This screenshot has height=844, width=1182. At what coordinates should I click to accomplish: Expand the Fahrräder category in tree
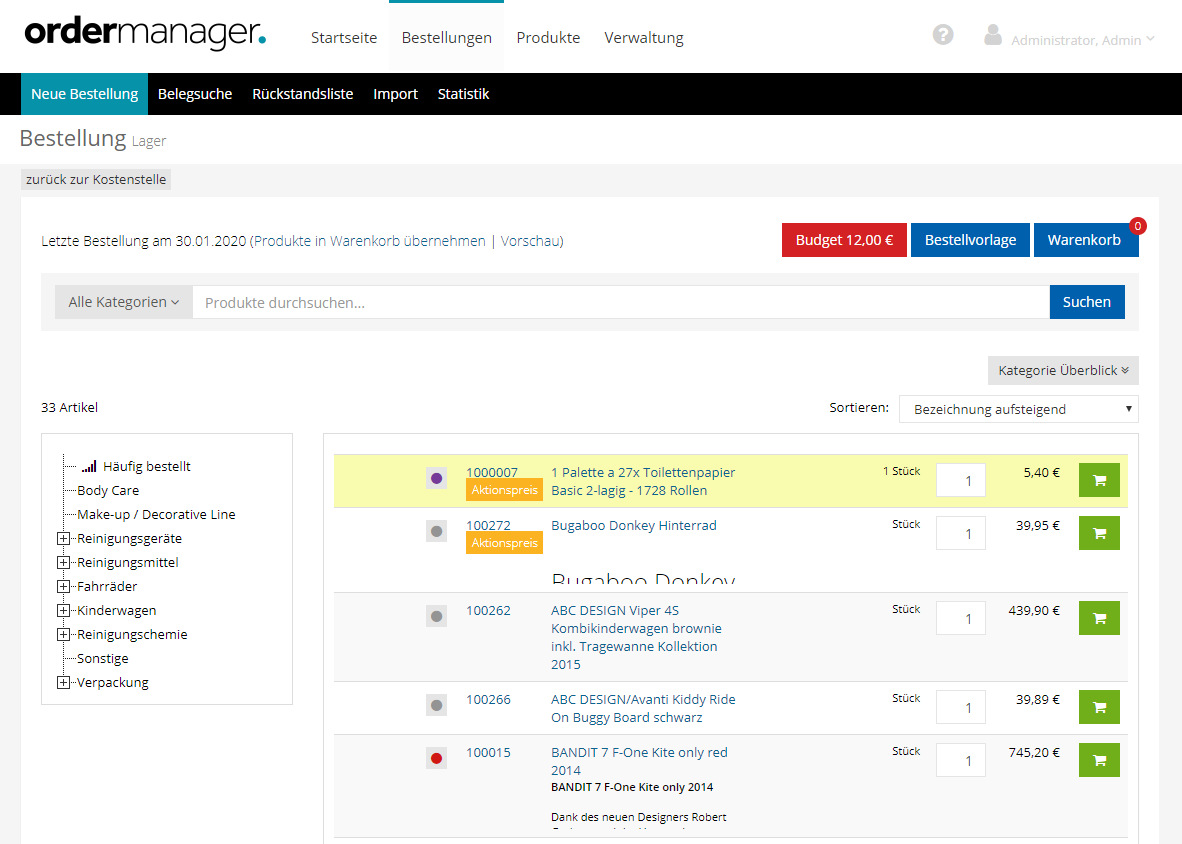[x=64, y=587]
